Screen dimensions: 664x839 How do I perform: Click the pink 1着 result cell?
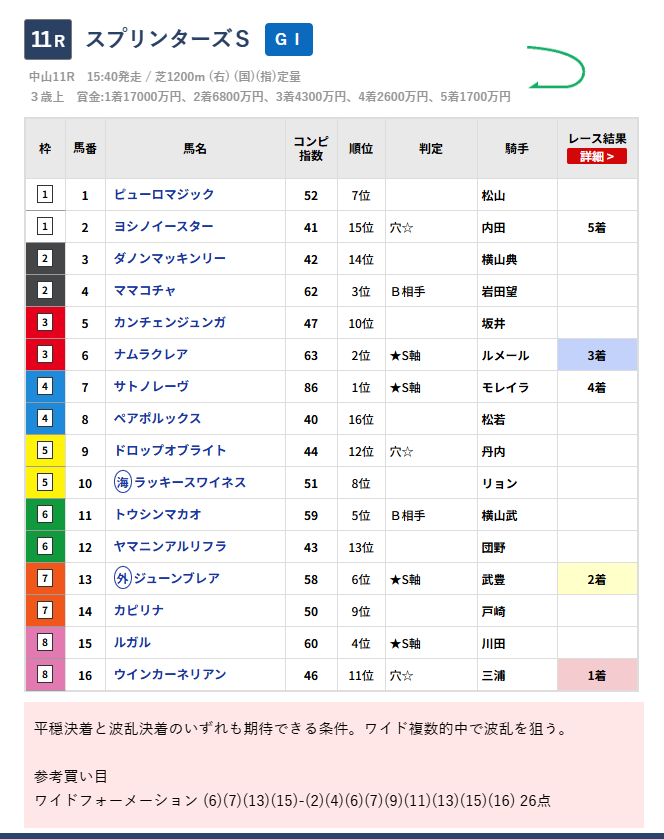597,675
